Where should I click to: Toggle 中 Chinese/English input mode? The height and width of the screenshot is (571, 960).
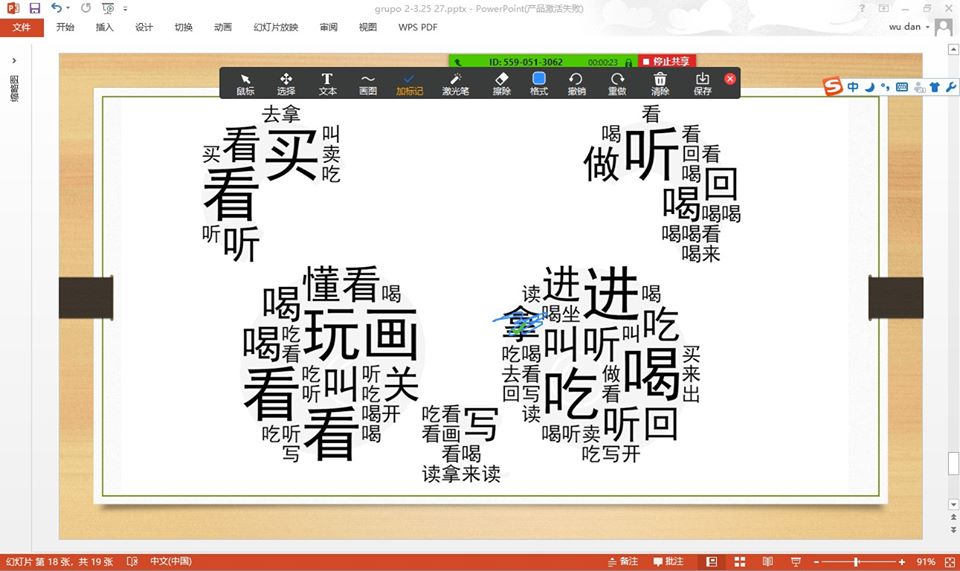pos(853,87)
